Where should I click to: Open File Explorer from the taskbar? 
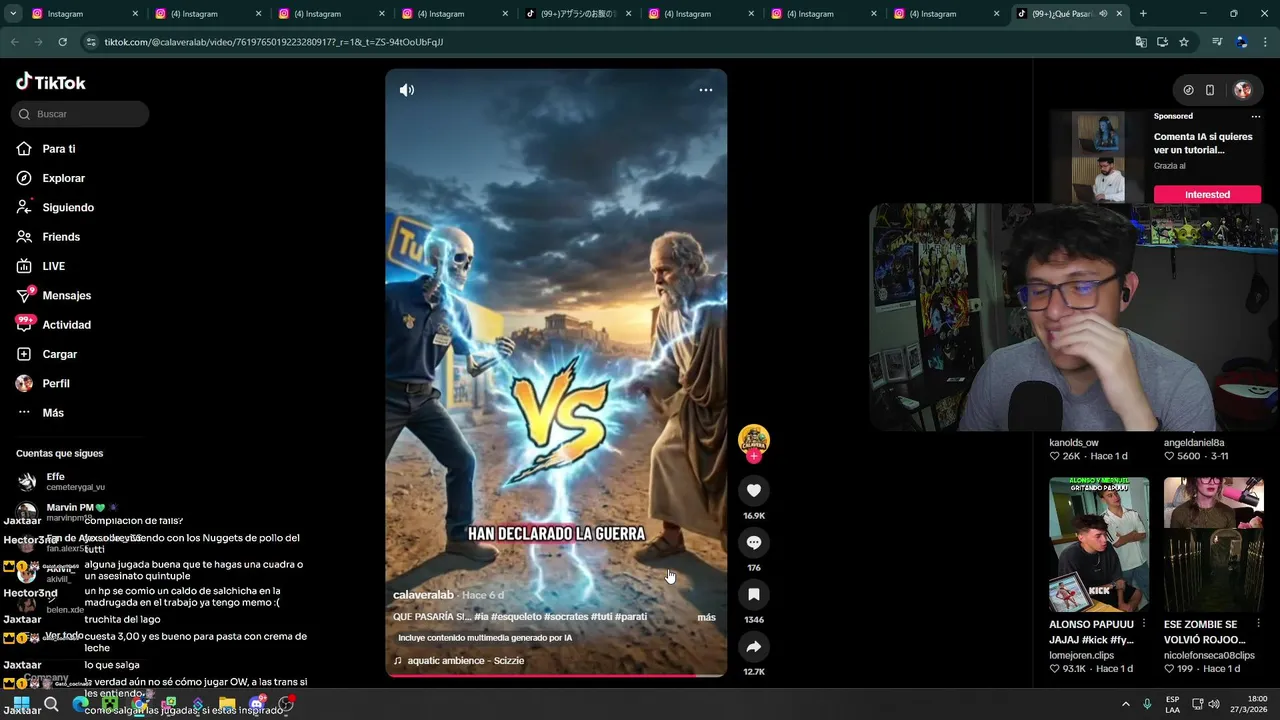click(x=227, y=704)
